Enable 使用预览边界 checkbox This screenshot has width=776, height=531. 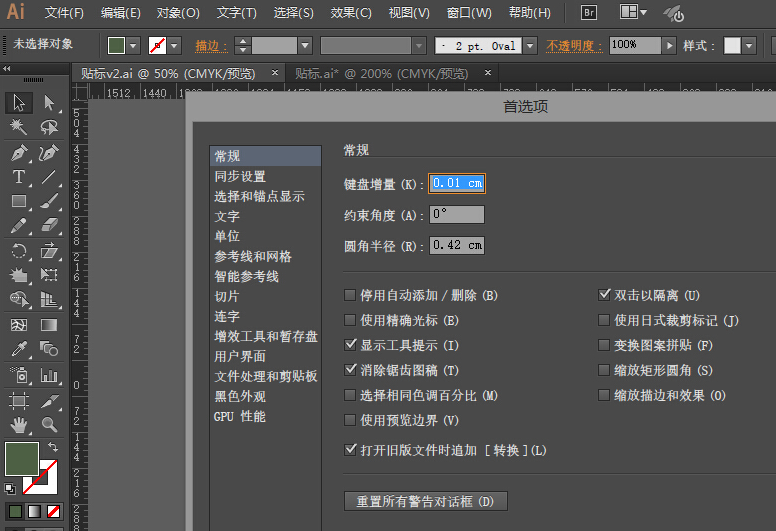(x=350, y=421)
